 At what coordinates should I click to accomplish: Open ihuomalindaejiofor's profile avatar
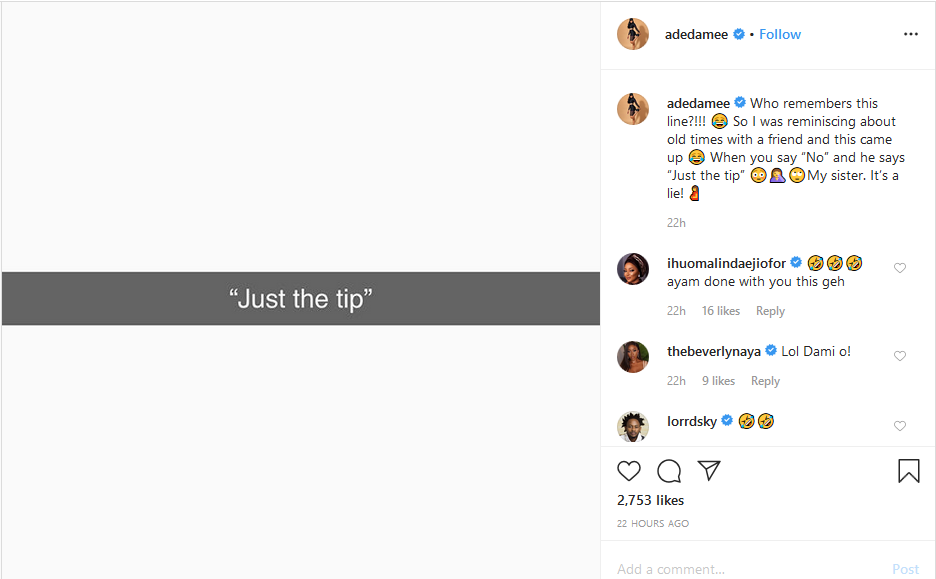(x=633, y=268)
